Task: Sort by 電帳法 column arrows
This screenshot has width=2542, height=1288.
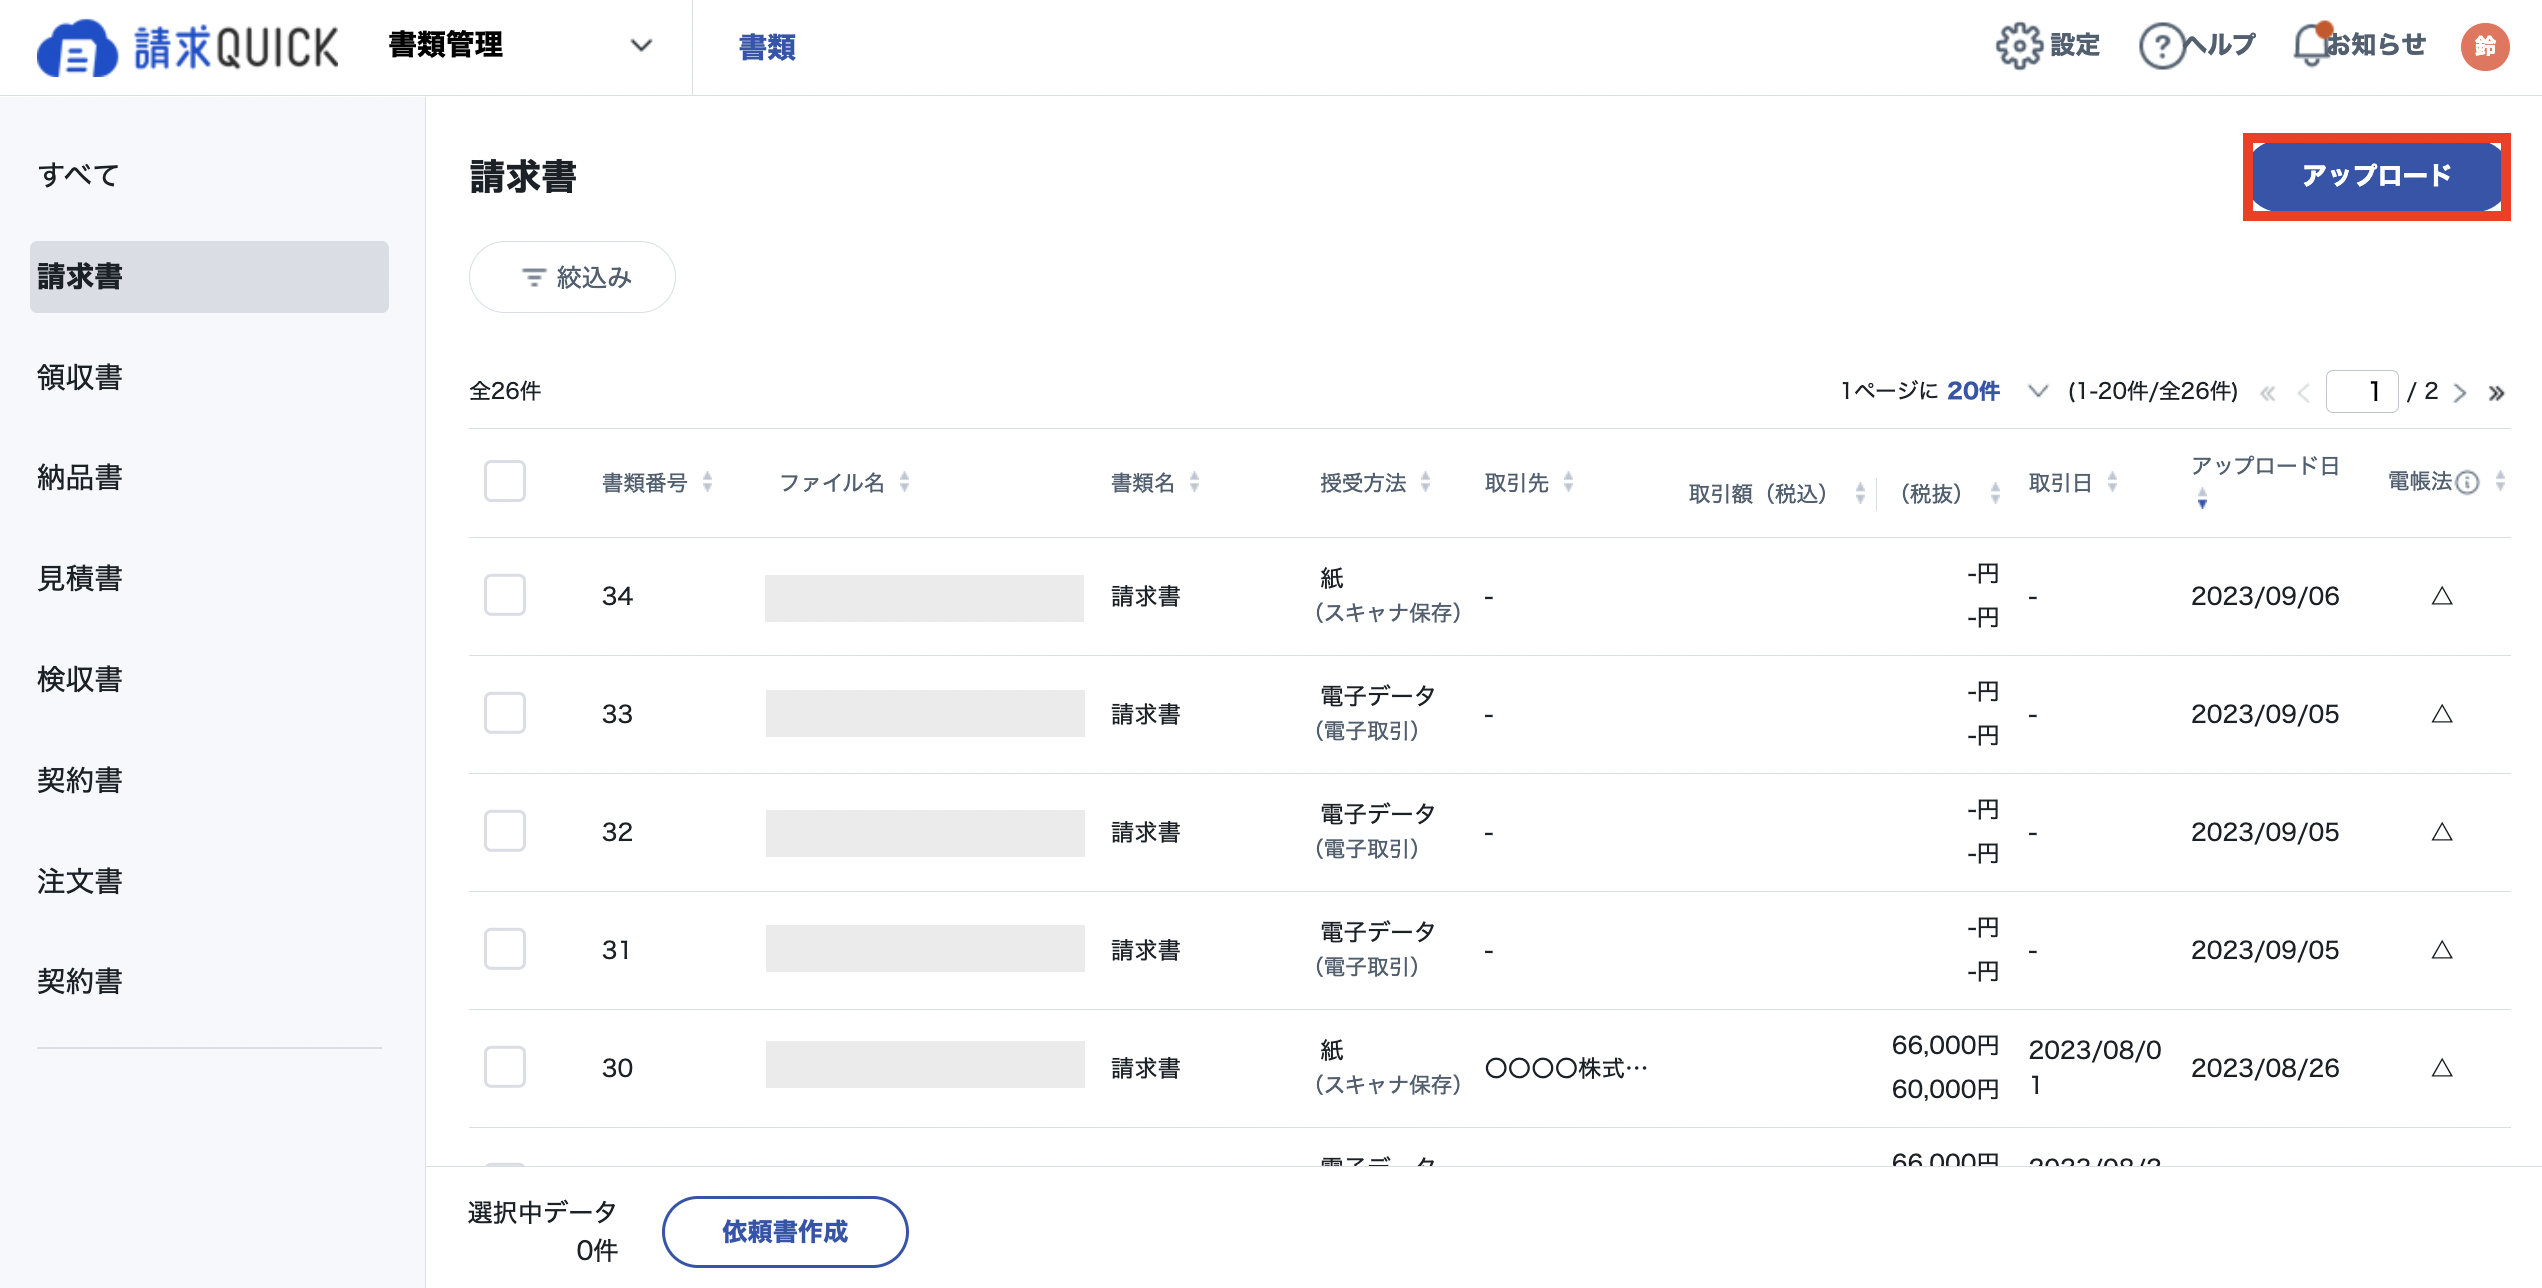Action: (x=2500, y=482)
